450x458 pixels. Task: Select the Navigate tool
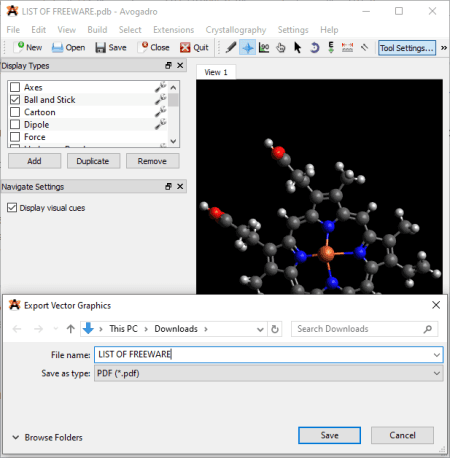247,48
